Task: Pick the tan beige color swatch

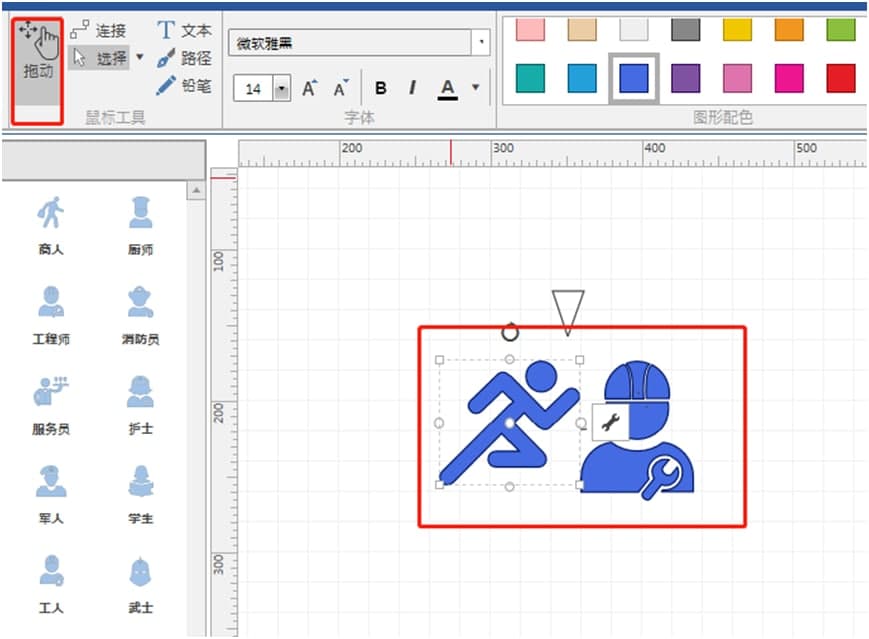Action: coord(582,29)
